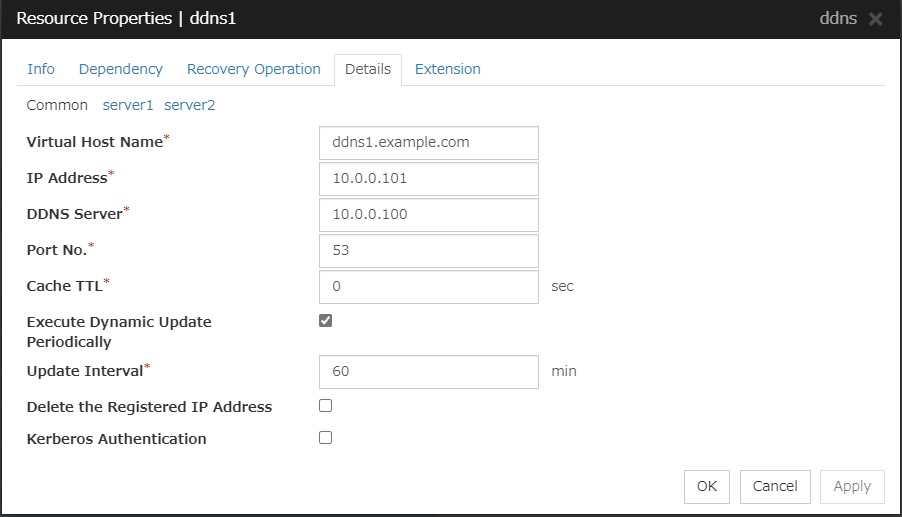Screen dimensions: 902x517
Task: Click the Cache TTL input
Action: [x=428, y=286]
